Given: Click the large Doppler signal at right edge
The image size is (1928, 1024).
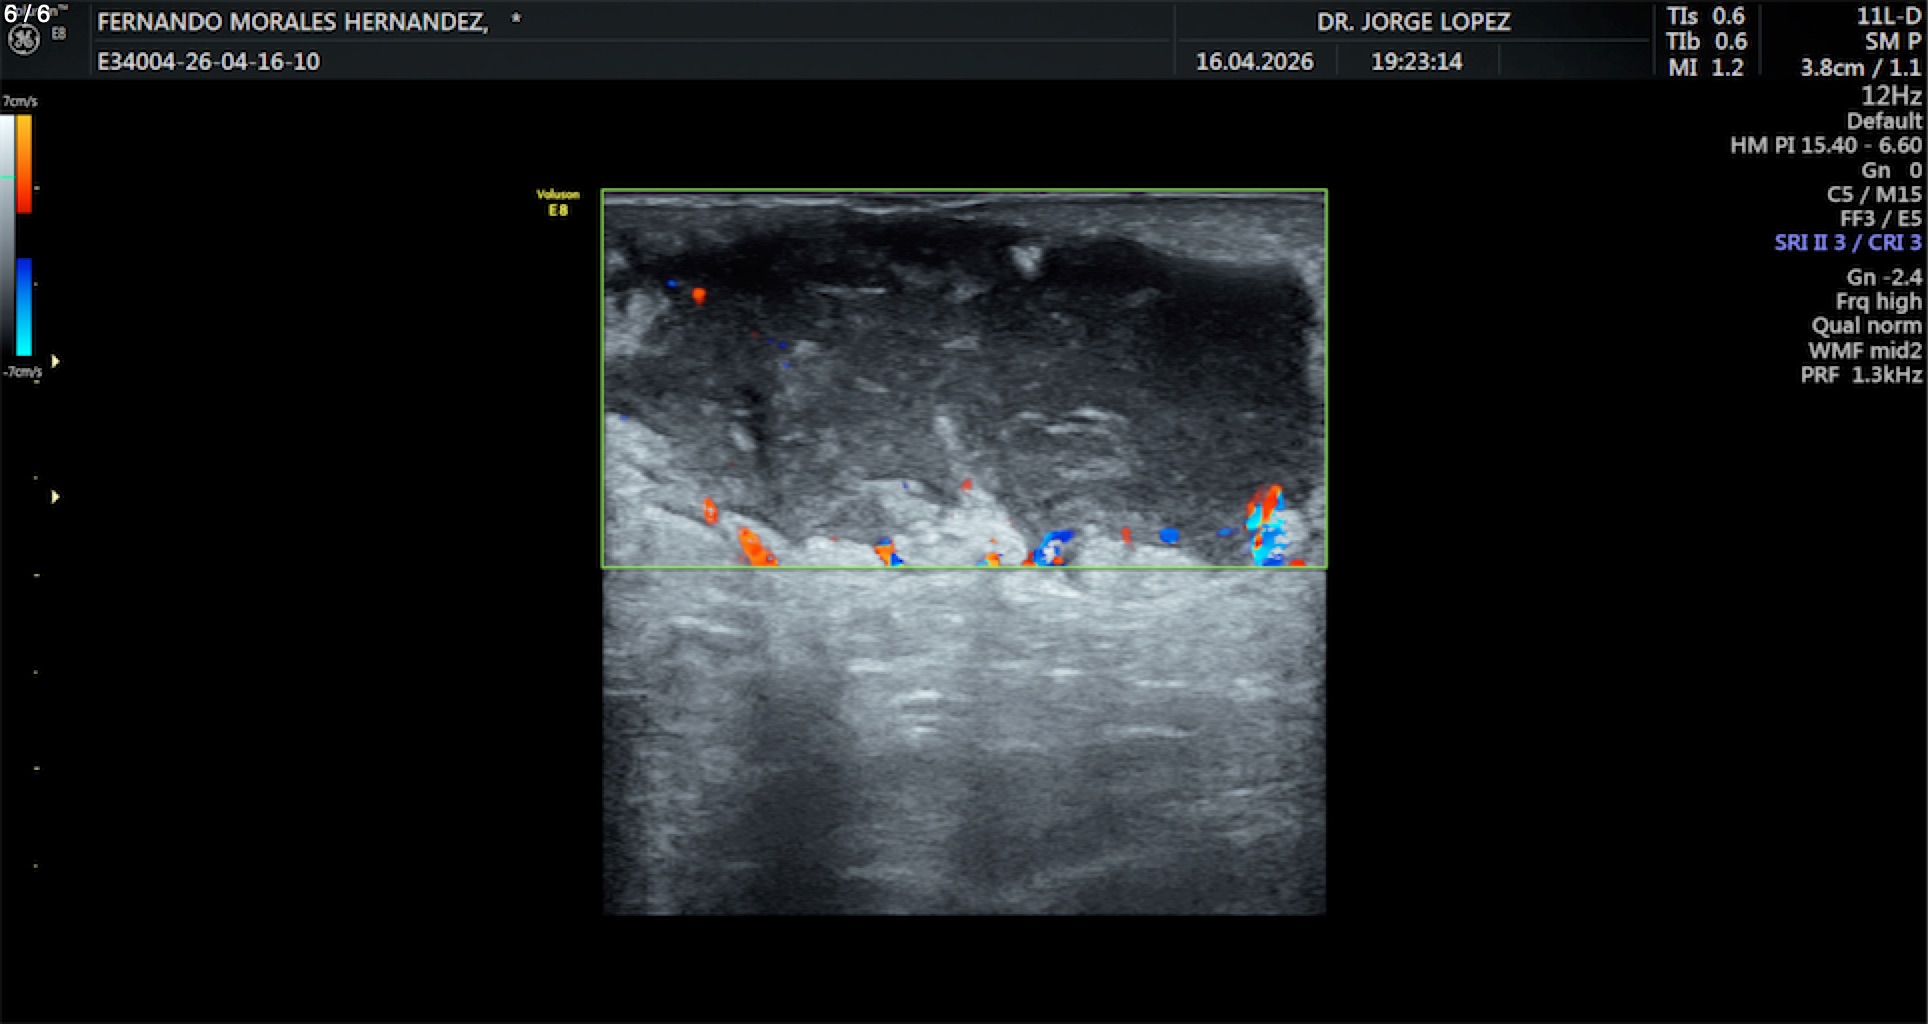Looking at the screenshot, I should 1266,526.
